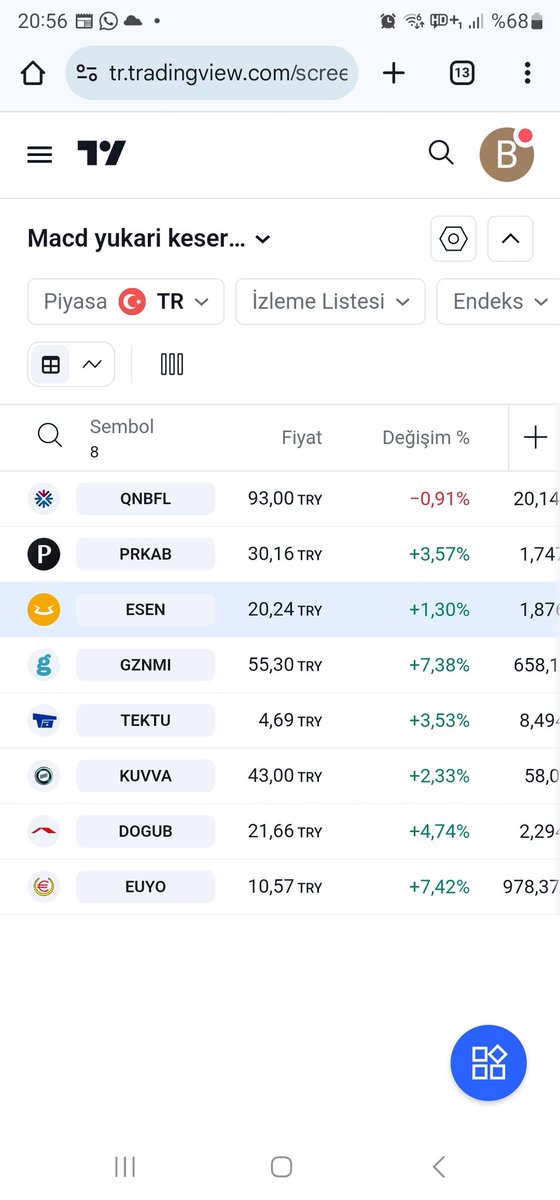The width and height of the screenshot is (560, 1200).
Task: Tap the Android back button
Action: 438,1166
